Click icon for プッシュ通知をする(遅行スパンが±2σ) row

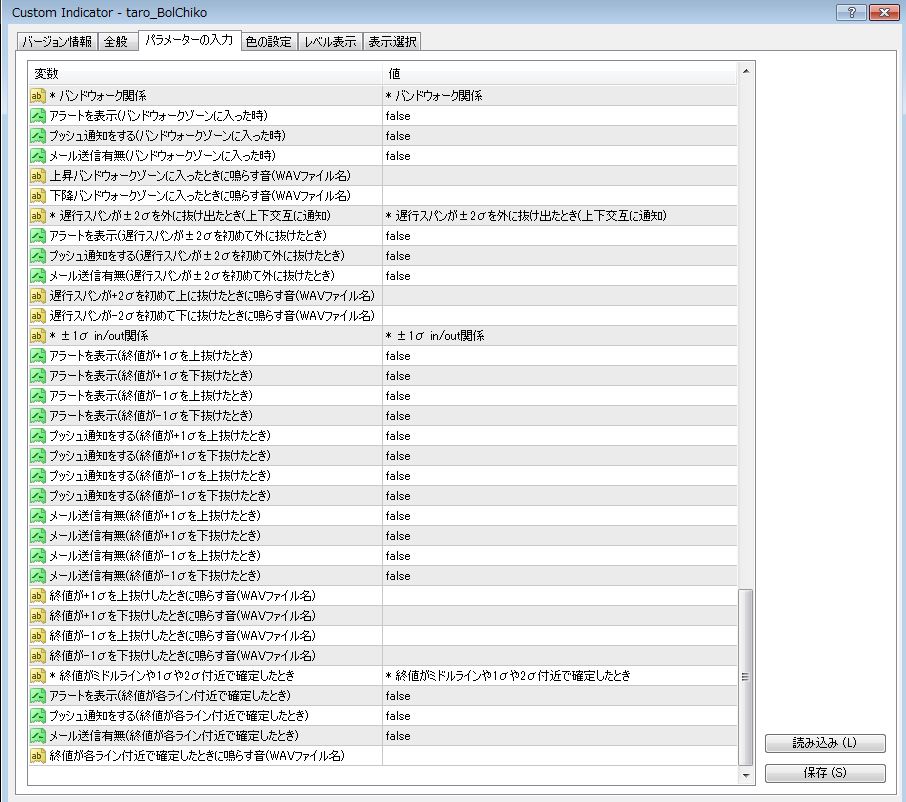coord(38,255)
